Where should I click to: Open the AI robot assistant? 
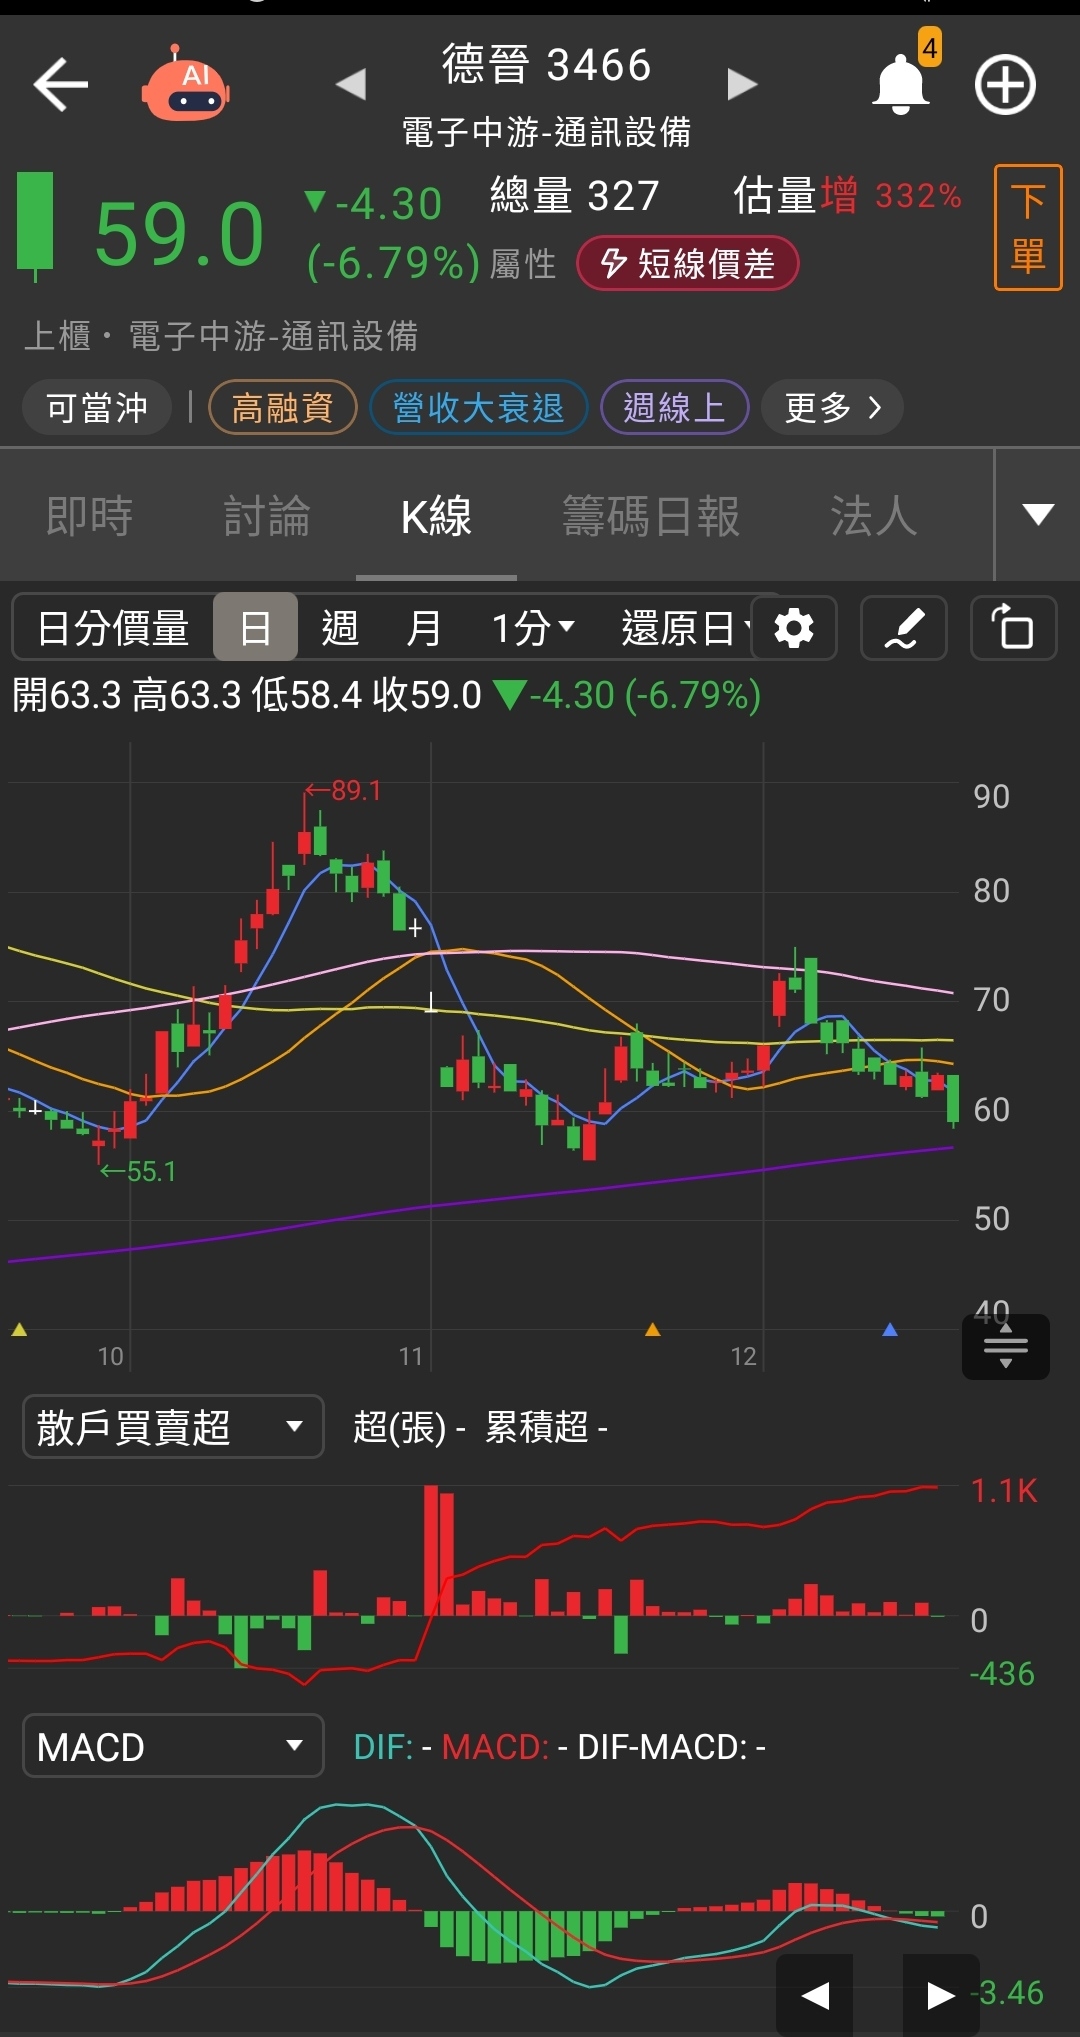point(186,85)
